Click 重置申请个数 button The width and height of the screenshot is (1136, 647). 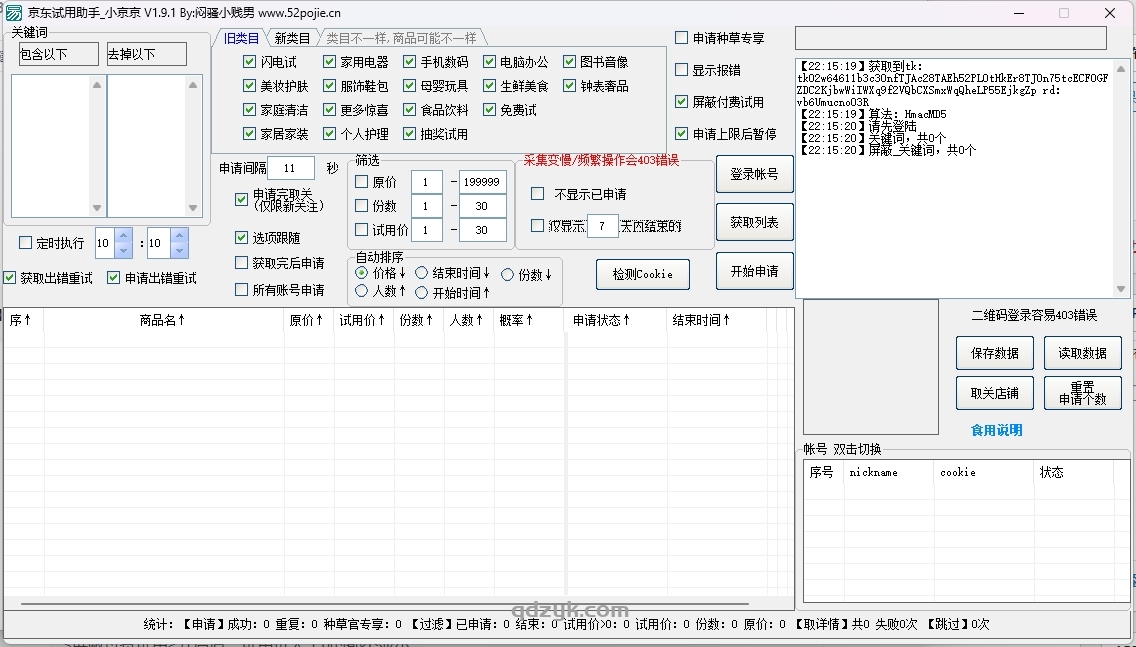click(1082, 392)
